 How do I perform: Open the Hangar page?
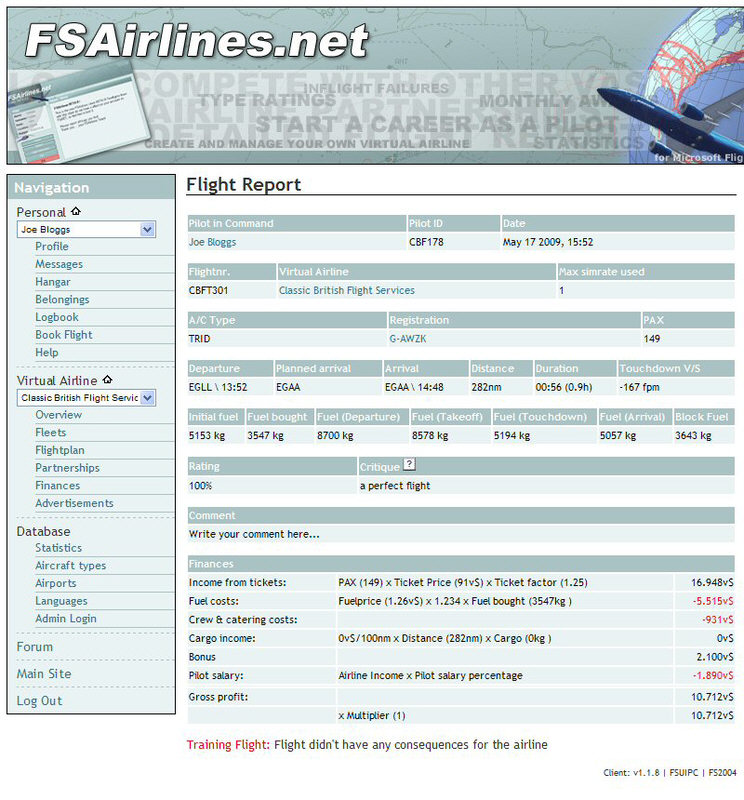click(53, 282)
